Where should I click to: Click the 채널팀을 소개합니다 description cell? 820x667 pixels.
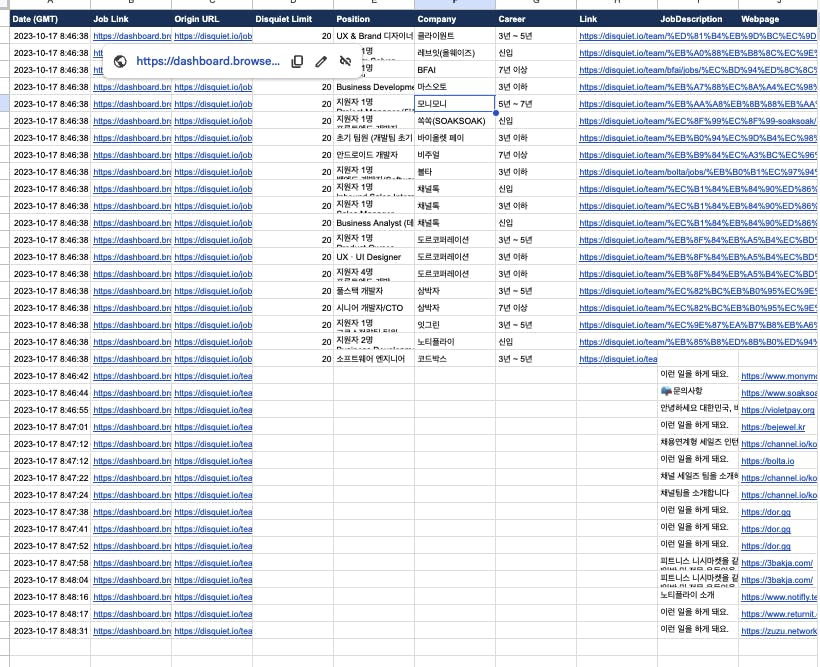click(x=698, y=495)
